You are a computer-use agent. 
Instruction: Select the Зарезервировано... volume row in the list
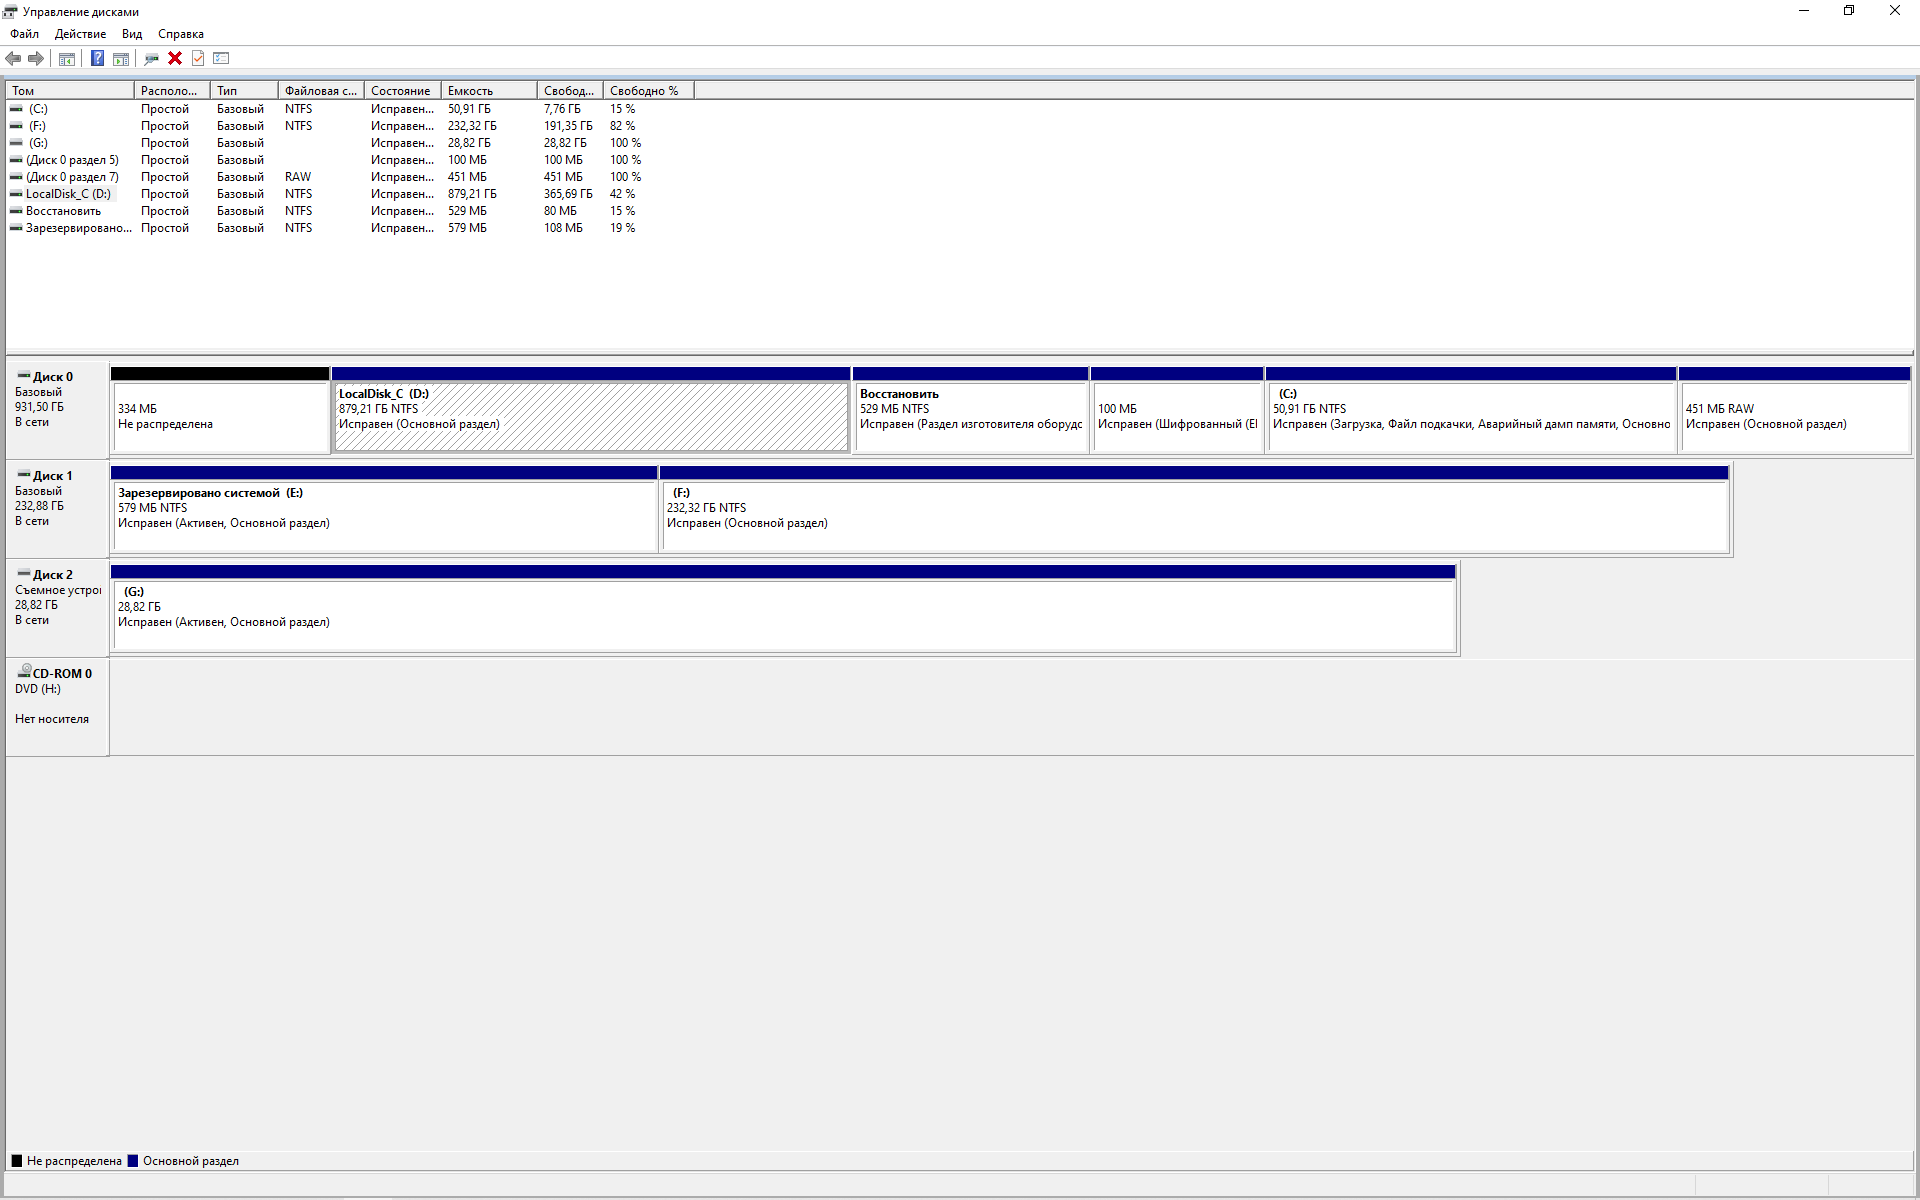coord(350,228)
